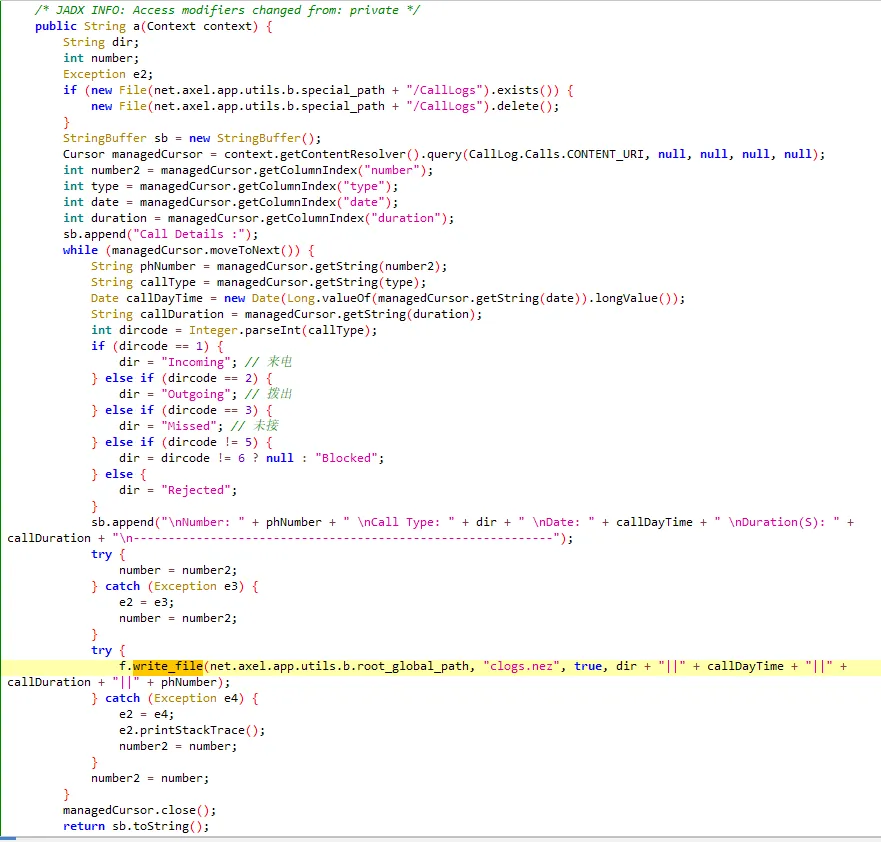Click the delete() method call
881x842 pixels.
(x=525, y=106)
